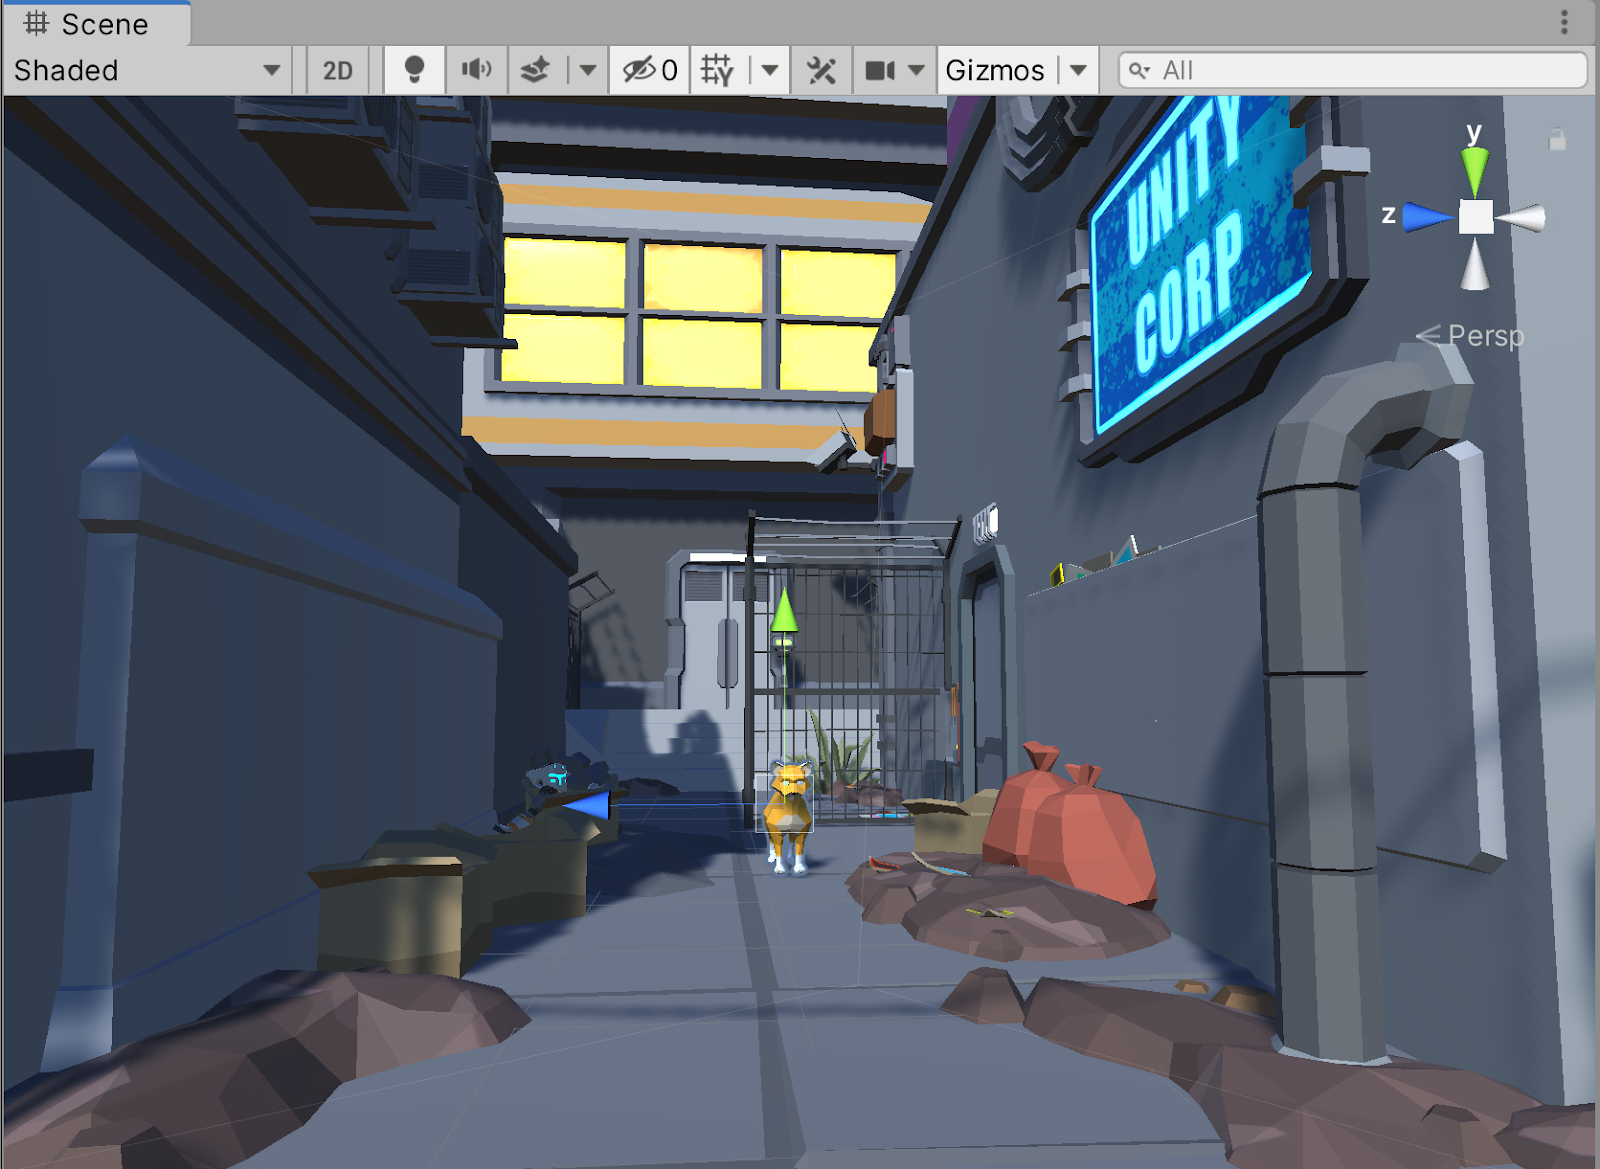Open the Scene view three-dot menu

point(1564,22)
